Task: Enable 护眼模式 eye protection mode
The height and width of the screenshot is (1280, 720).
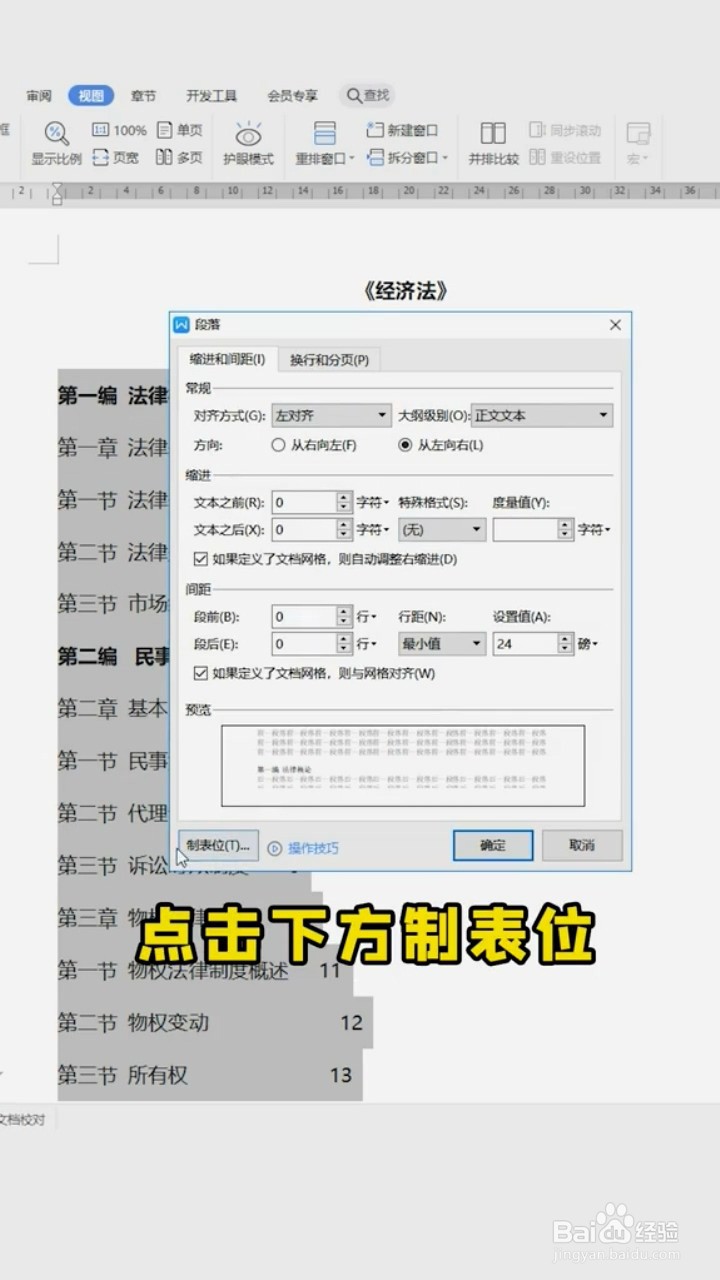Action: tap(248, 144)
